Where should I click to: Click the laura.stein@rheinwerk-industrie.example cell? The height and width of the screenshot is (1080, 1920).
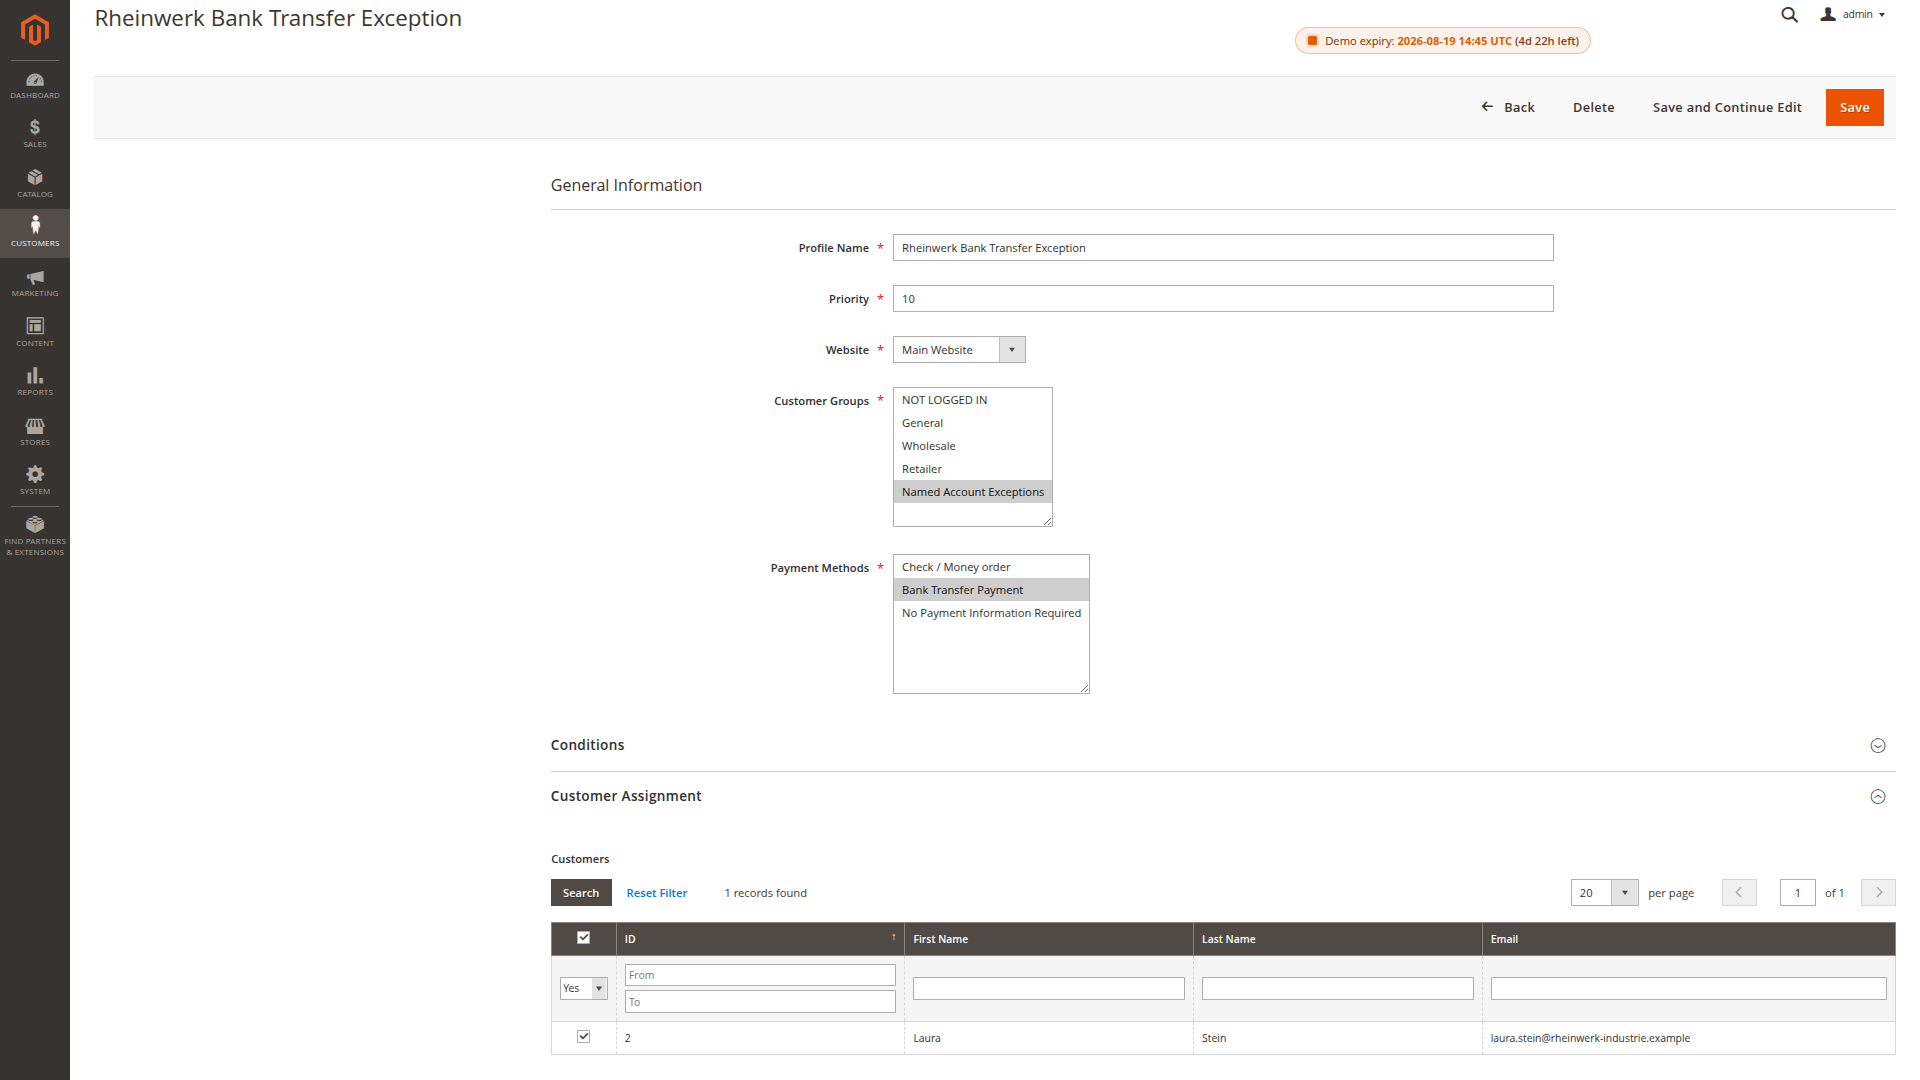[1688, 1038]
